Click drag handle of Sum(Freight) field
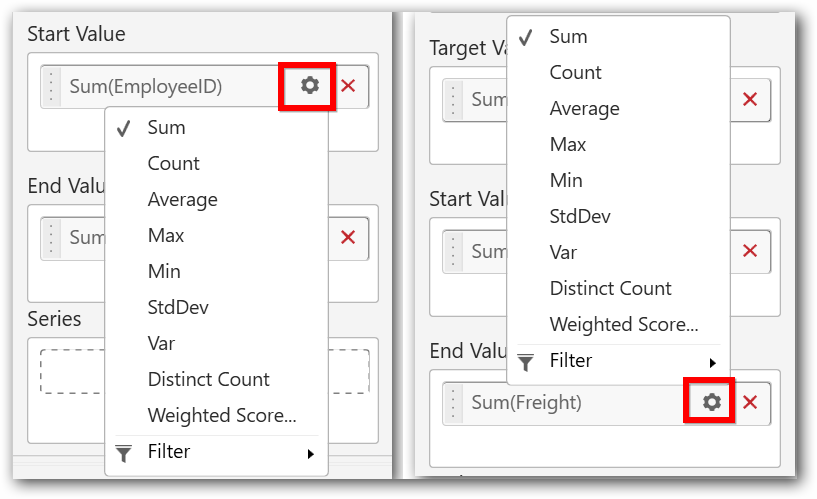817x499 pixels. (x=454, y=402)
